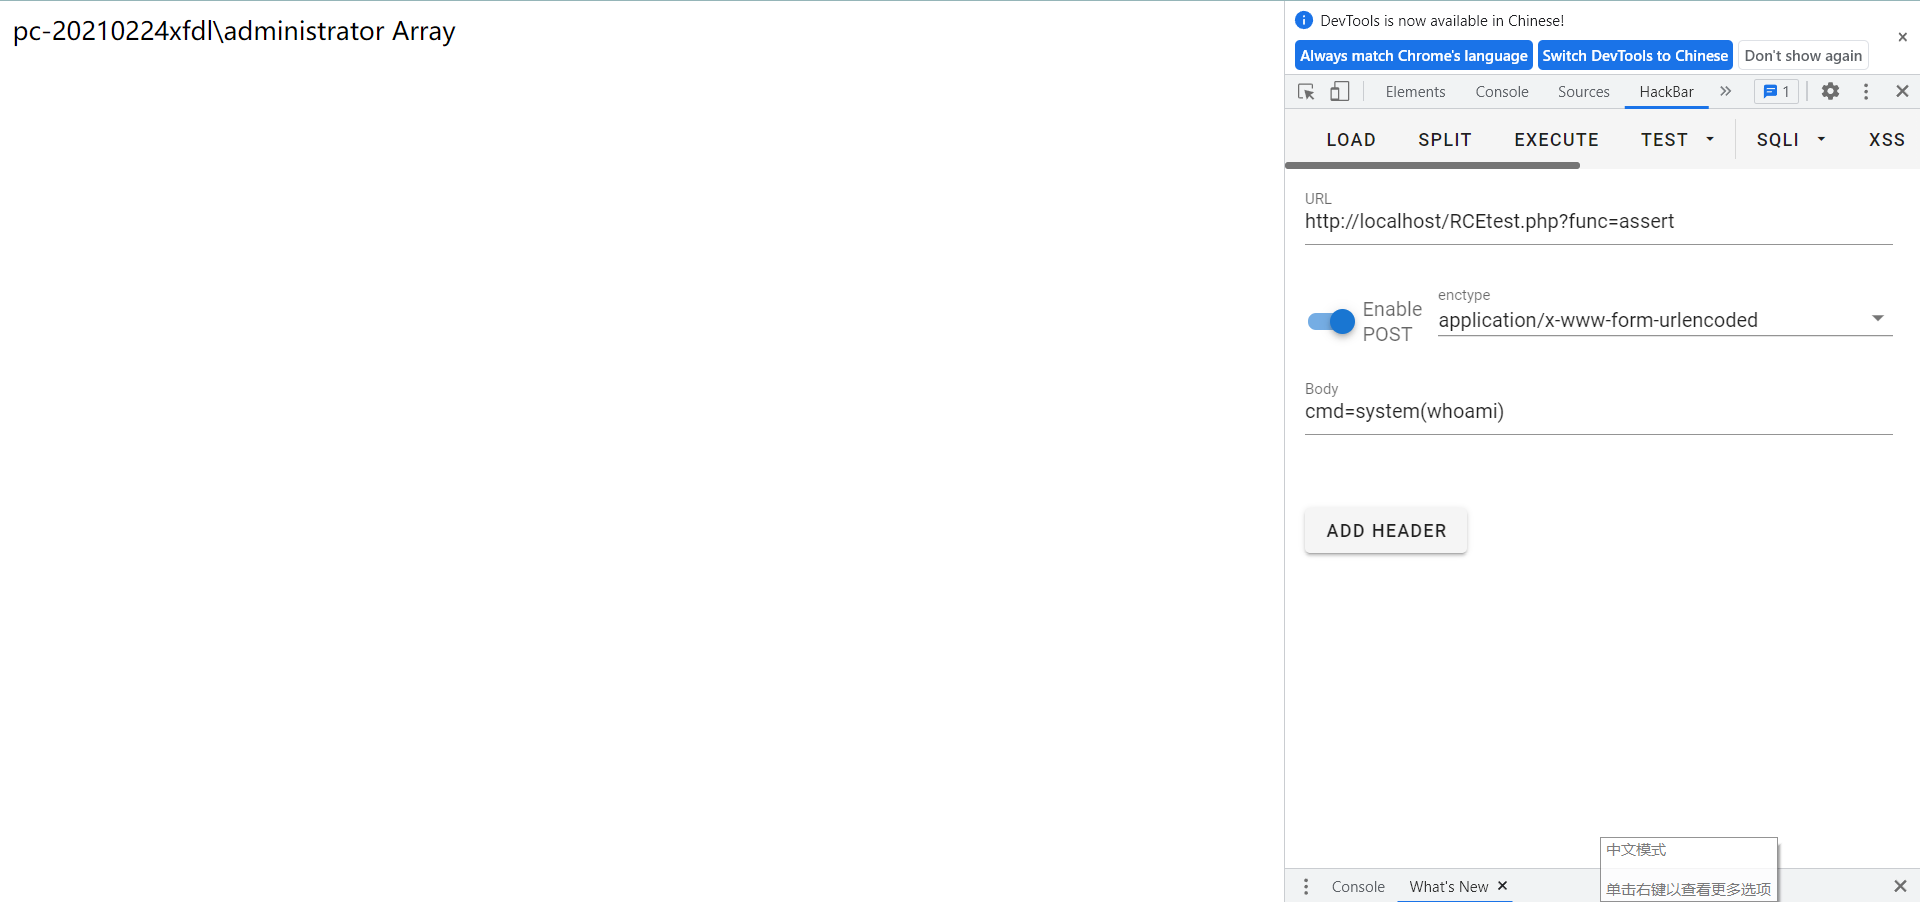Focus the Body input with cmd=system(whoami)
The width and height of the screenshot is (1920, 902).
(x=1598, y=412)
